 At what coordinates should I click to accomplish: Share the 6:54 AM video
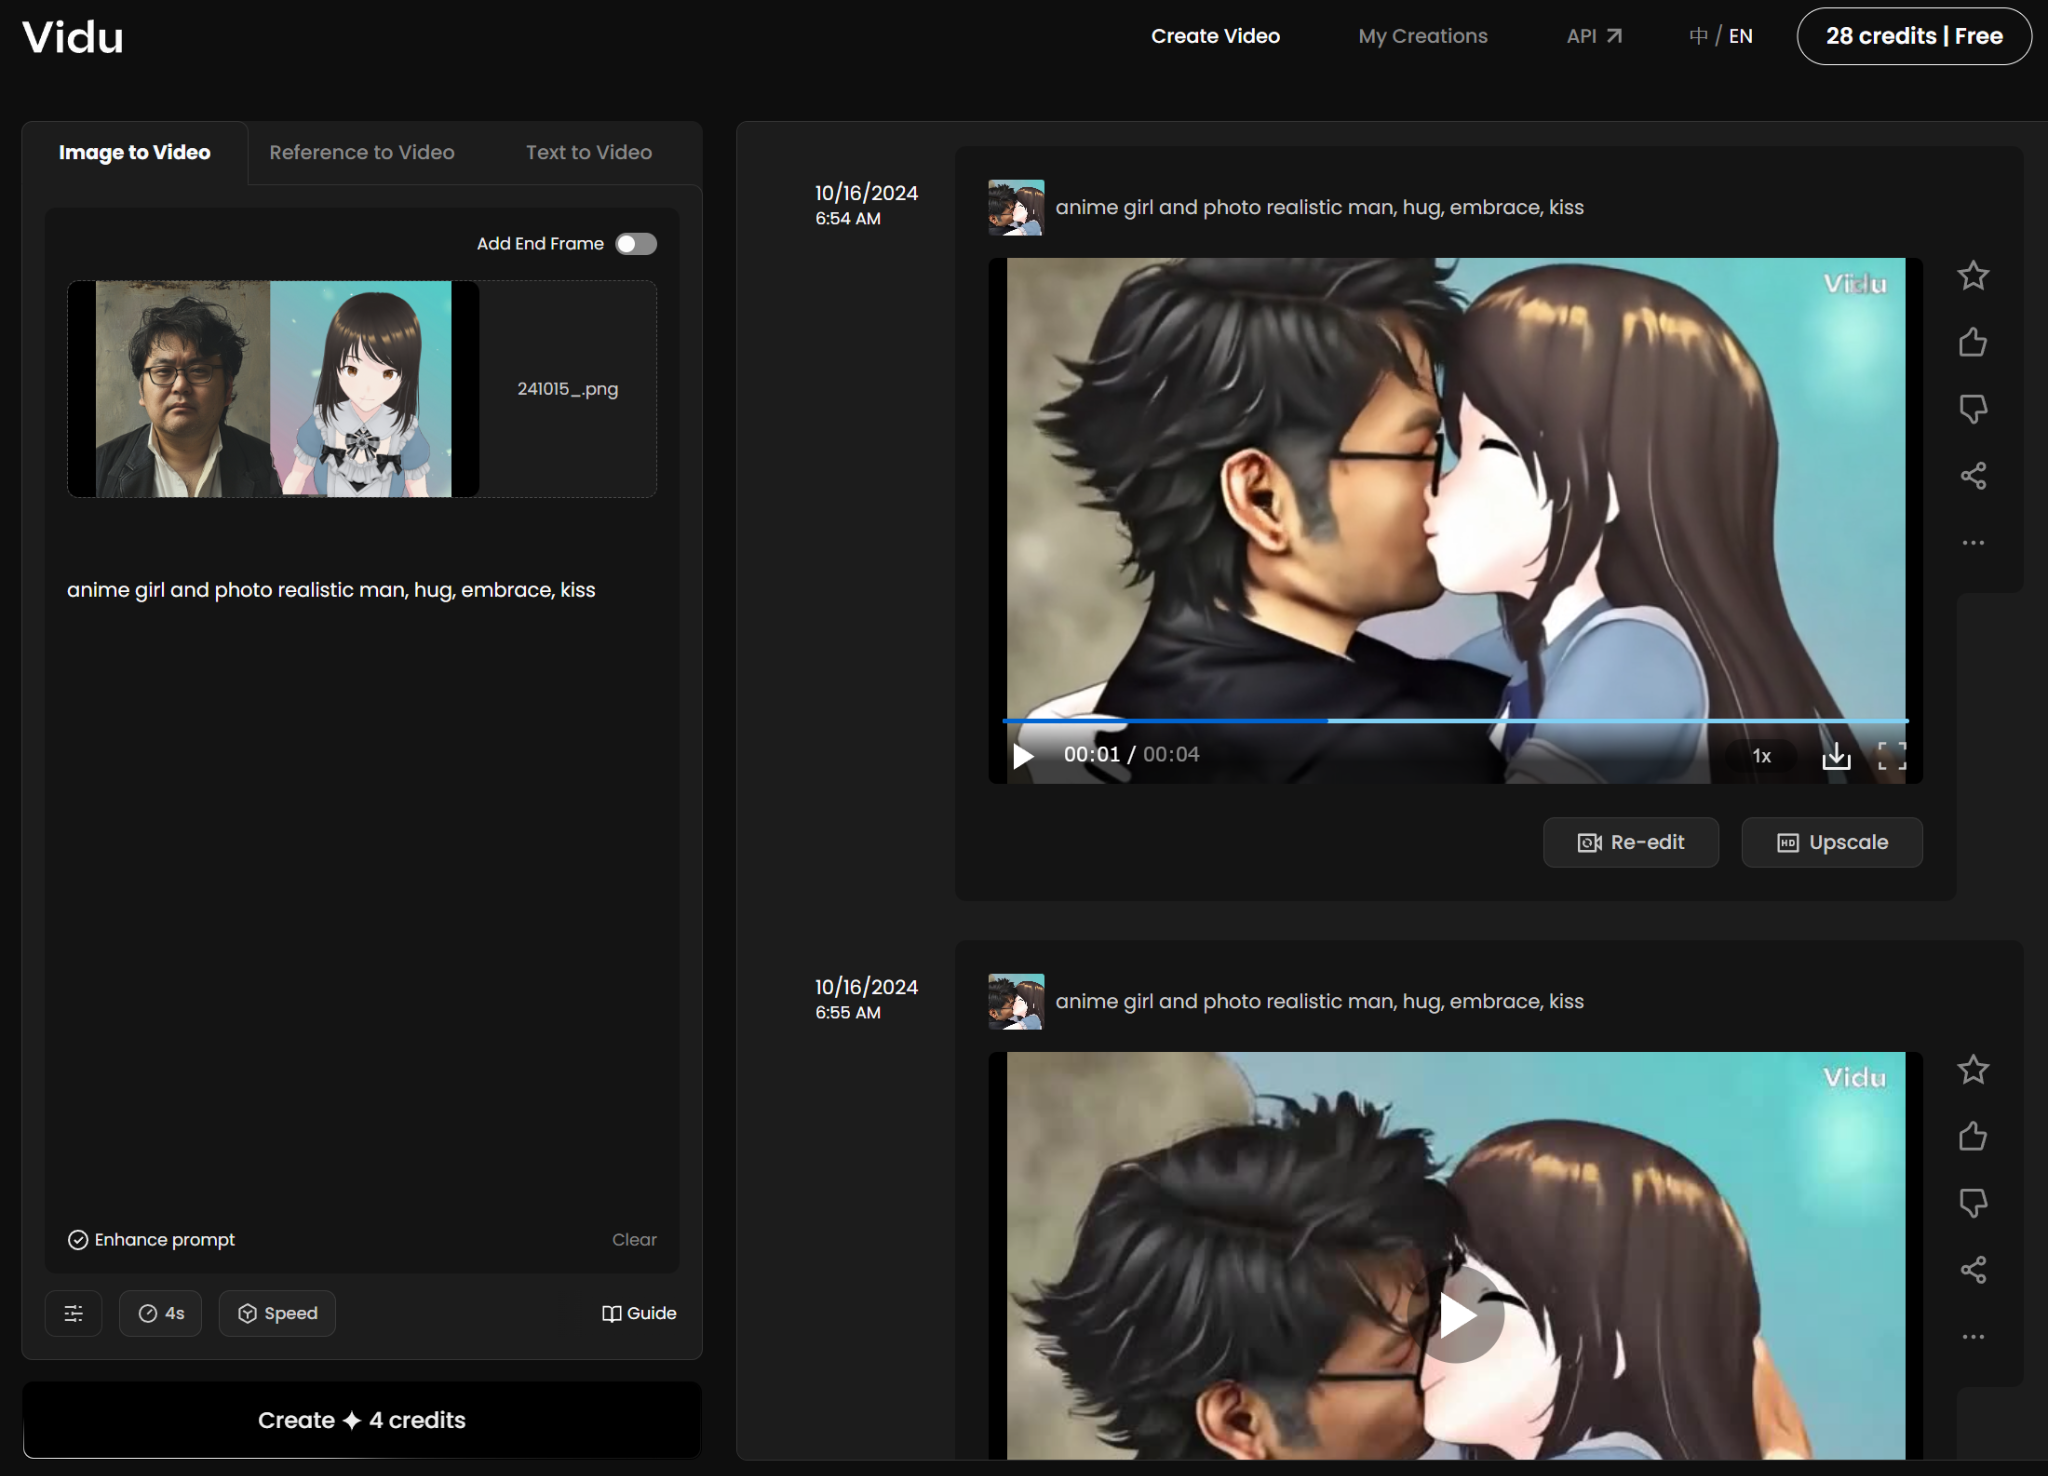point(1972,476)
